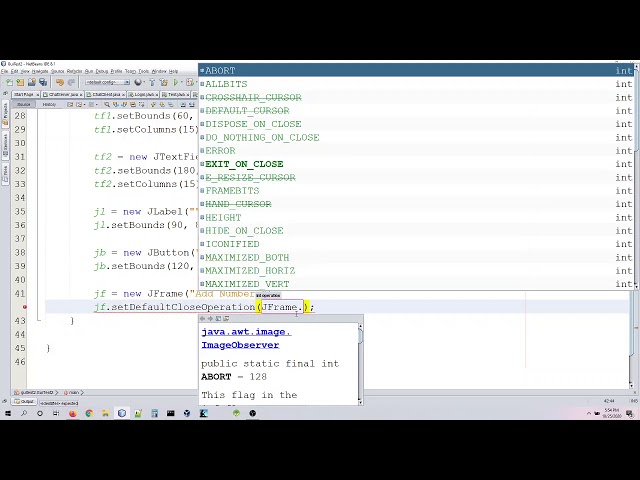The height and width of the screenshot is (480, 640).
Task: Select the History editor view button
Action: click(x=49, y=105)
